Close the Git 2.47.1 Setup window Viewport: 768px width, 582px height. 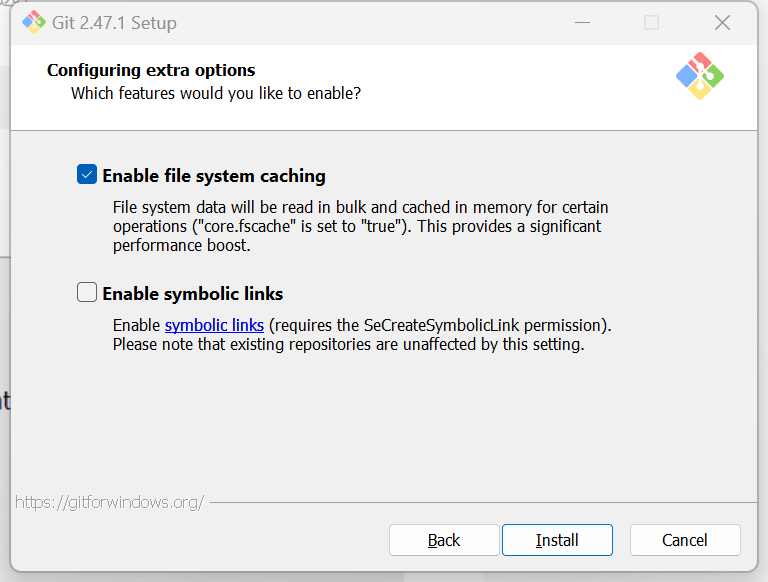pyautogui.click(x=722, y=22)
